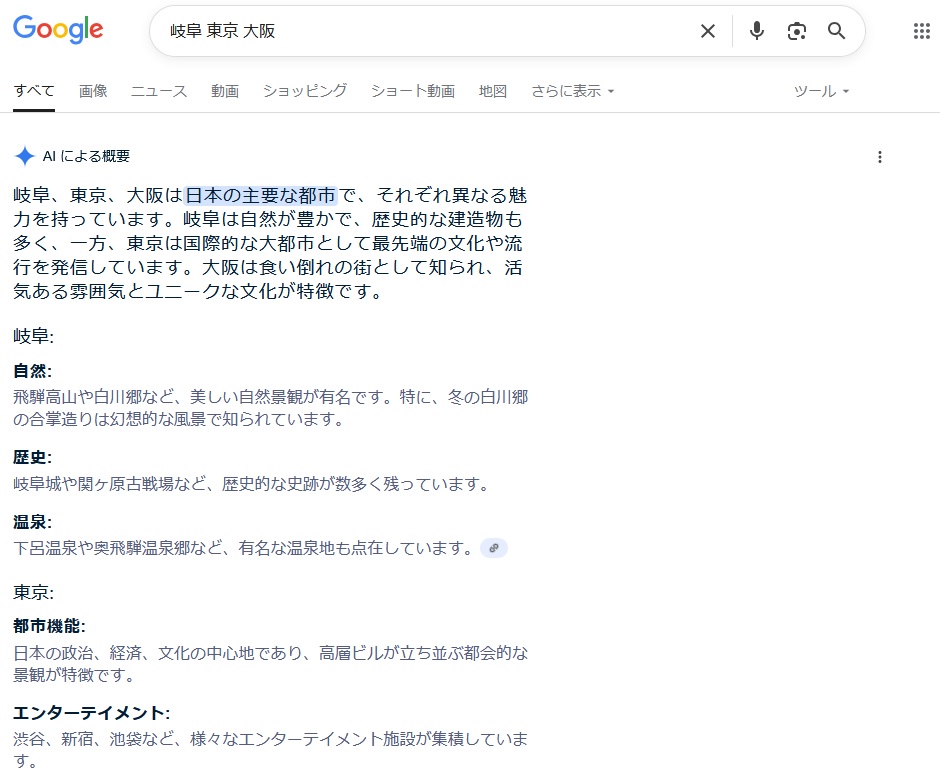Click the source link chip after 温泉 paragraph
Image resolution: width=940 pixels, height=780 pixels.
click(494, 548)
